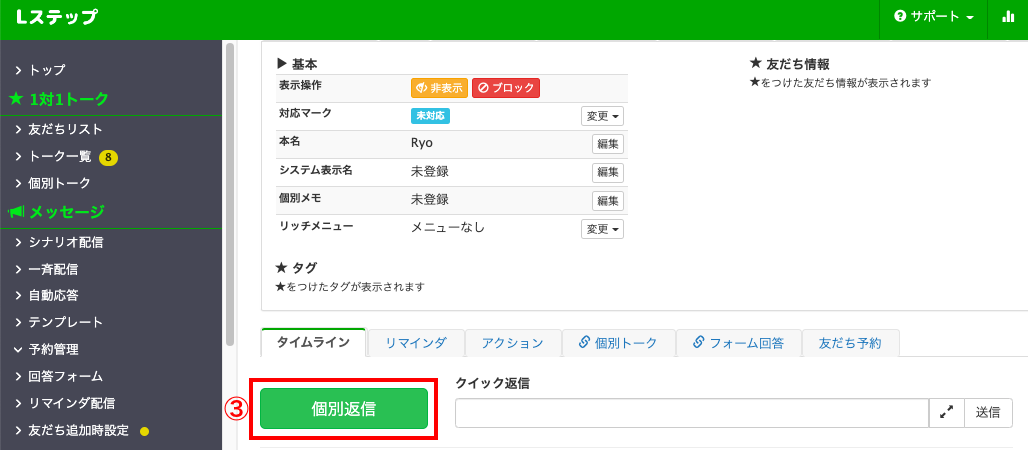Click the クイック返信 text input field
Viewport: 1028px width, 450px height.
click(691, 412)
